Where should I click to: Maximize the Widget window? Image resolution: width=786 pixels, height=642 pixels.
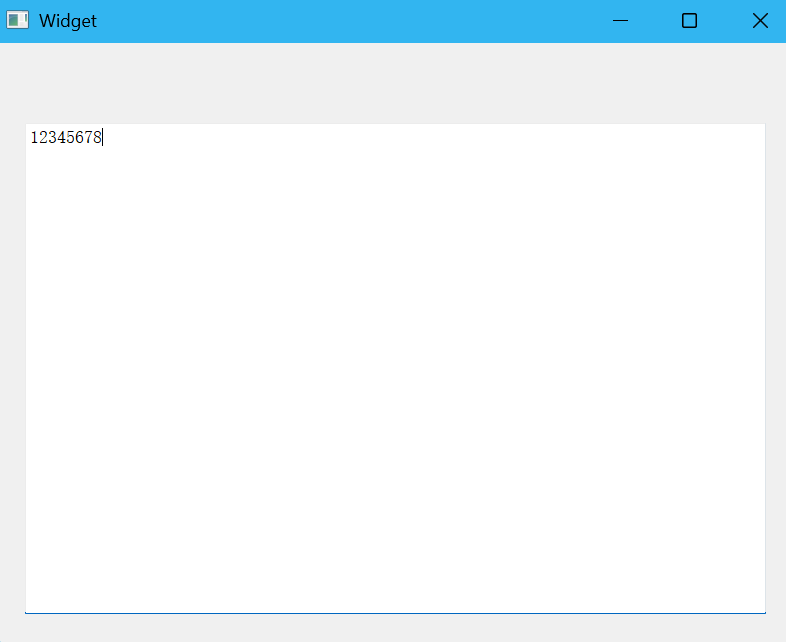pyautogui.click(x=689, y=21)
